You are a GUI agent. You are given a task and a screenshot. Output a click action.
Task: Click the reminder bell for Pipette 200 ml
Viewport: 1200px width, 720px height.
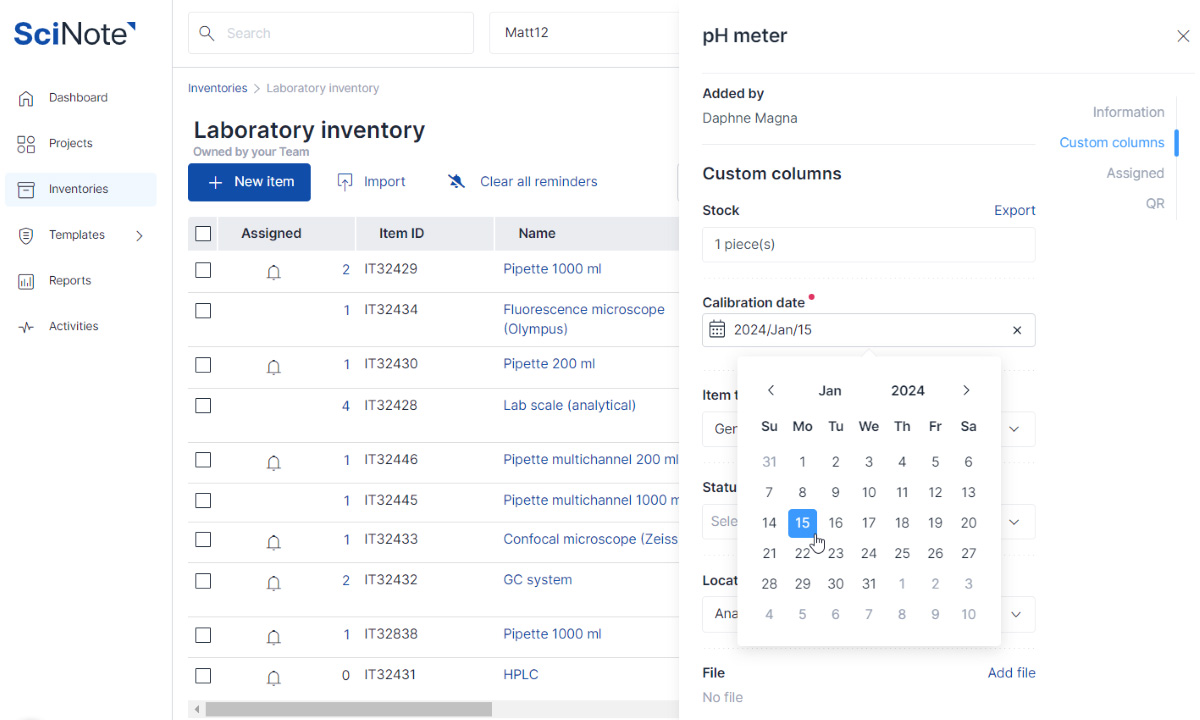click(x=274, y=367)
